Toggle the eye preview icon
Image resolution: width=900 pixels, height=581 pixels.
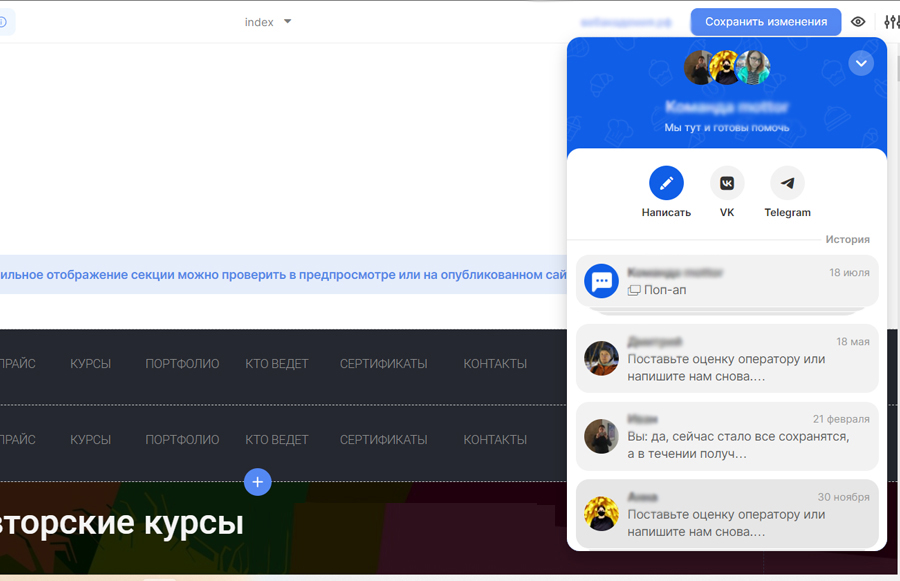click(858, 22)
